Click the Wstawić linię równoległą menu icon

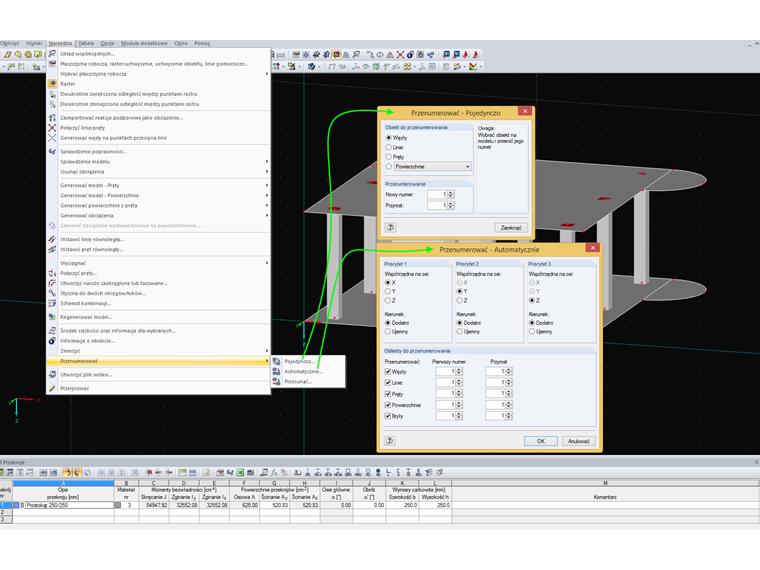[x=52, y=239]
